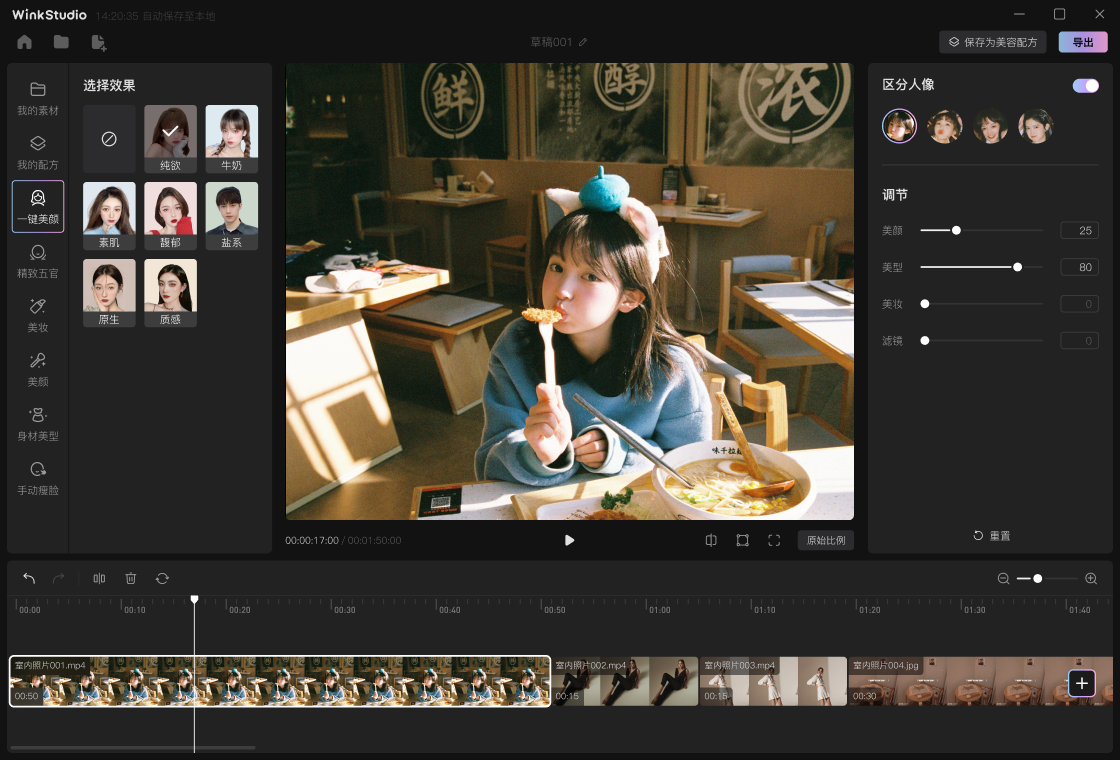Screen dimensions: 1120x760
Task: Split the clip at the playhead
Action: pyautogui.click(x=98, y=578)
